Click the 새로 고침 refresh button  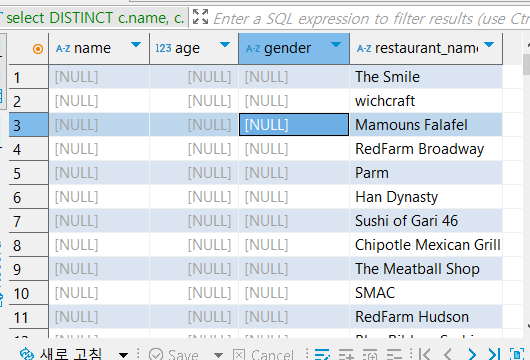coord(61,354)
